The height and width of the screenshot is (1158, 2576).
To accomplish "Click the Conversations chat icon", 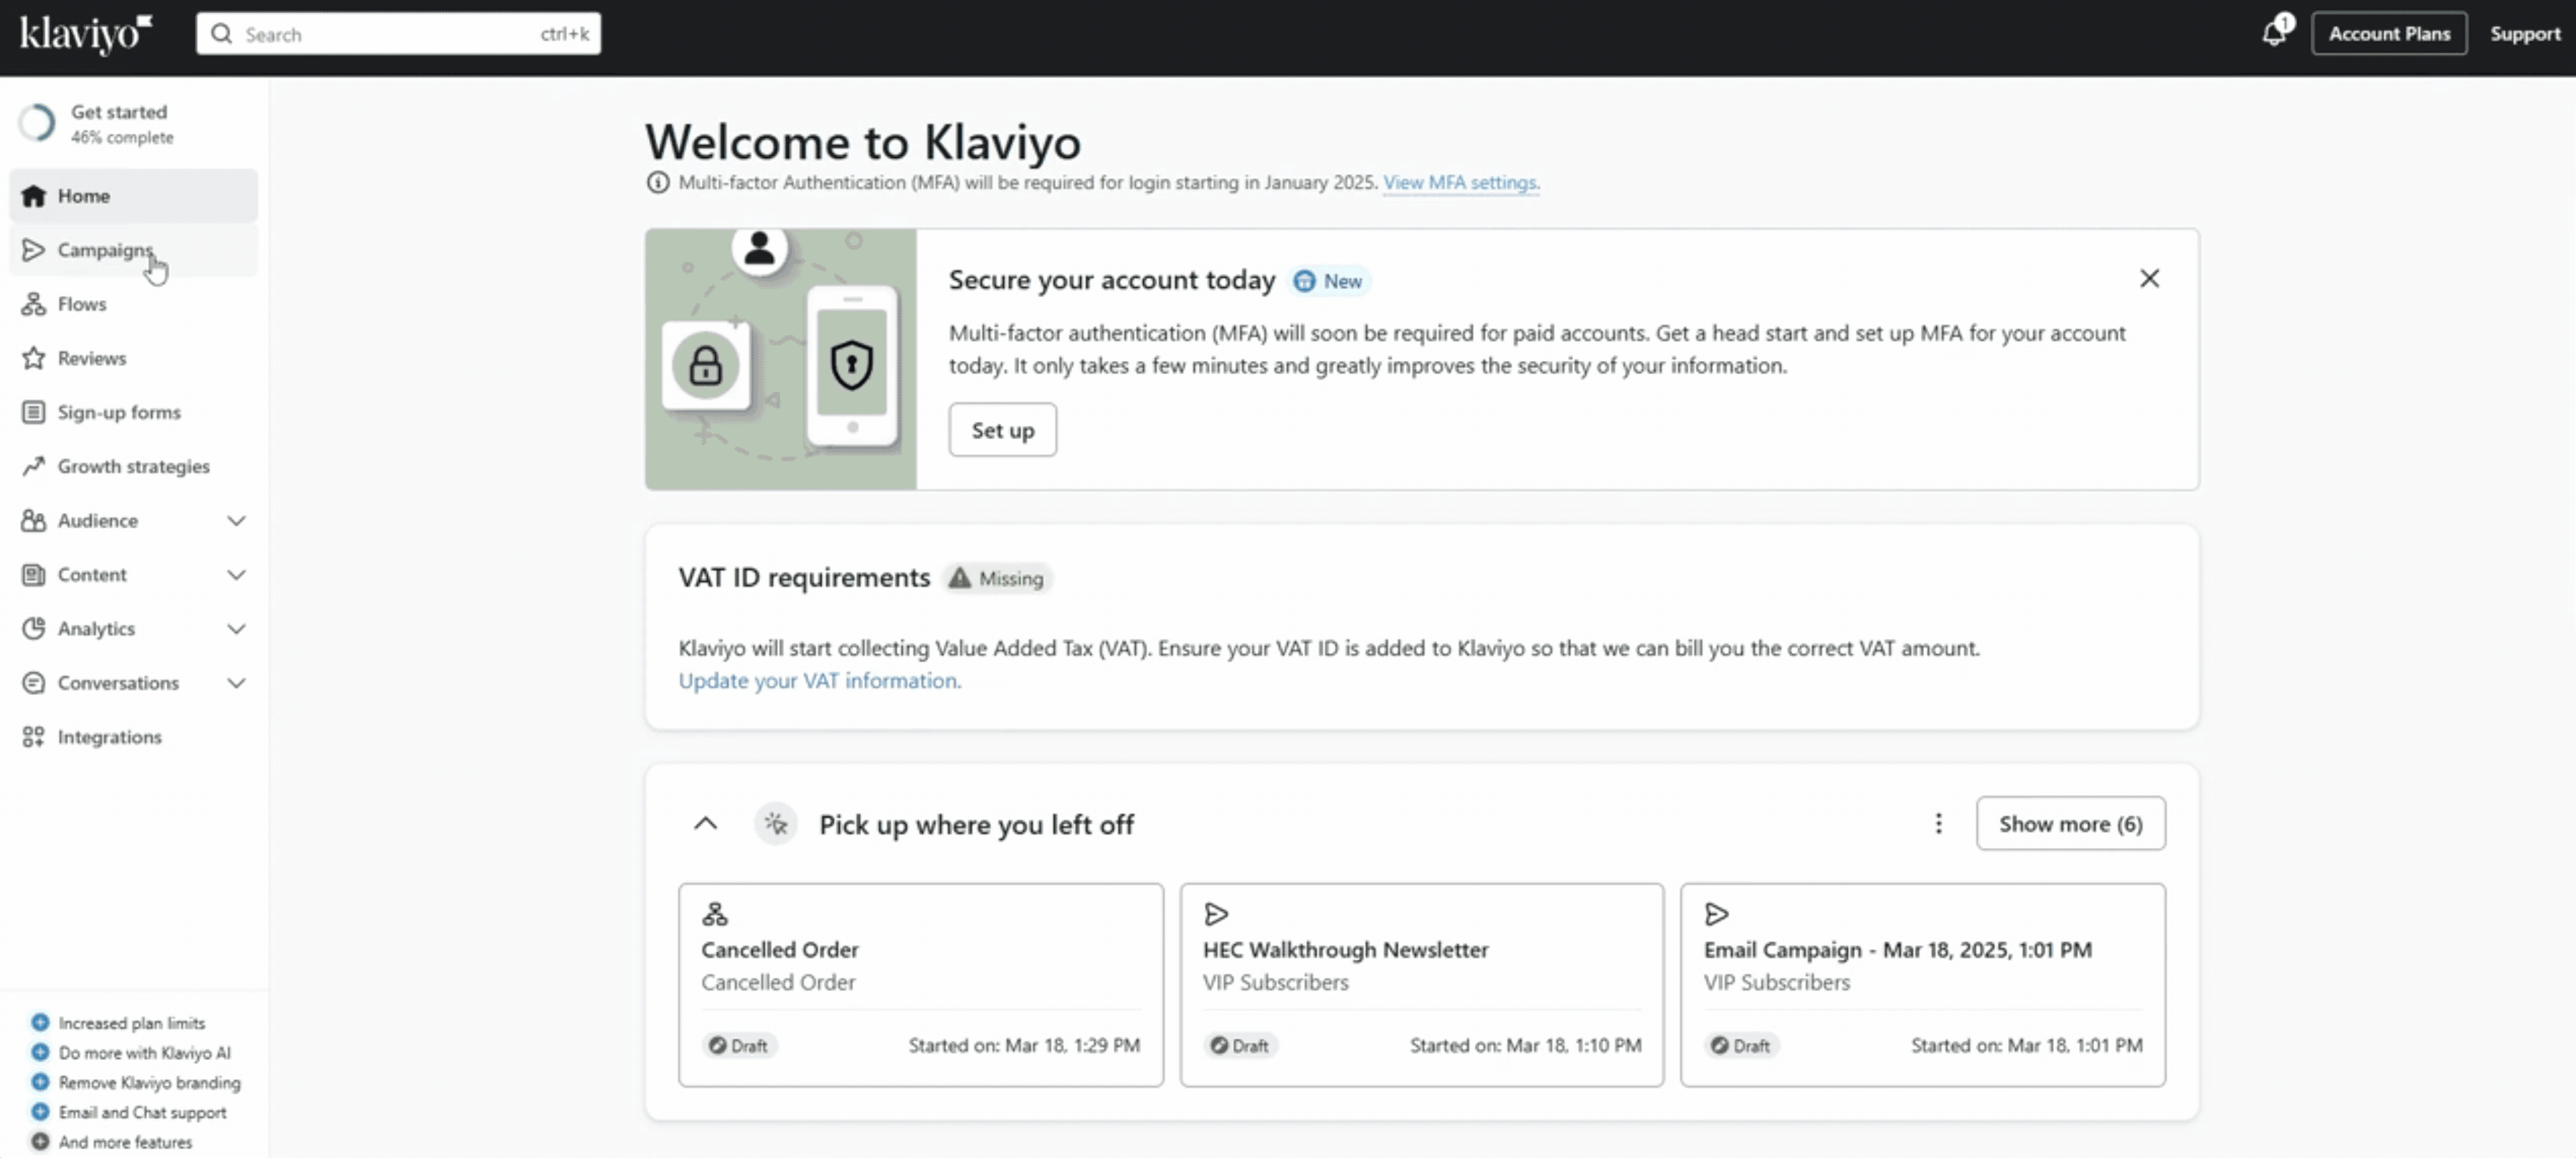I will pyautogui.click(x=34, y=682).
